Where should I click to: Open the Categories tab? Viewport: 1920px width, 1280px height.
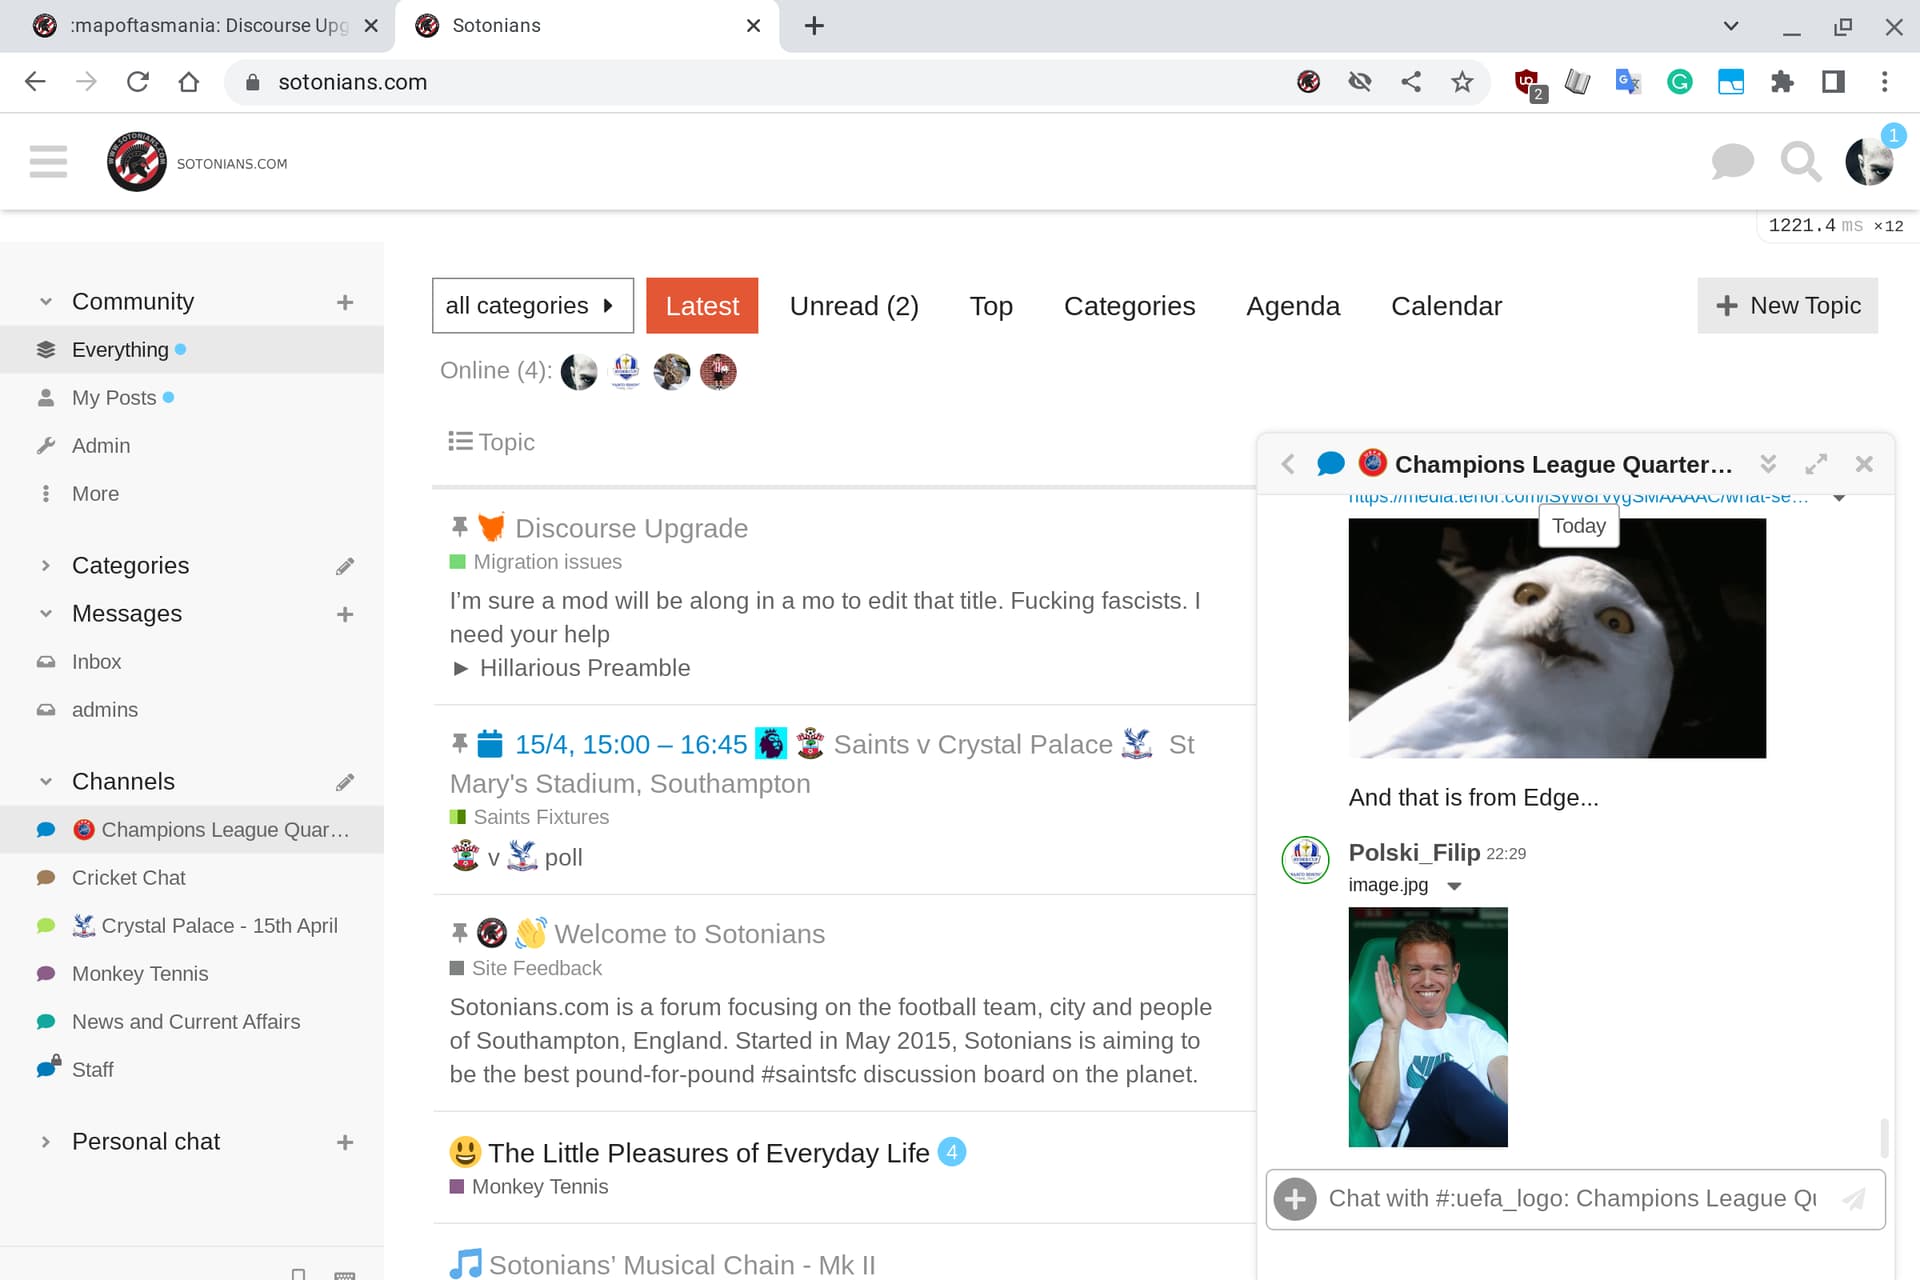pyautogui.click(x=1129, y=306)
